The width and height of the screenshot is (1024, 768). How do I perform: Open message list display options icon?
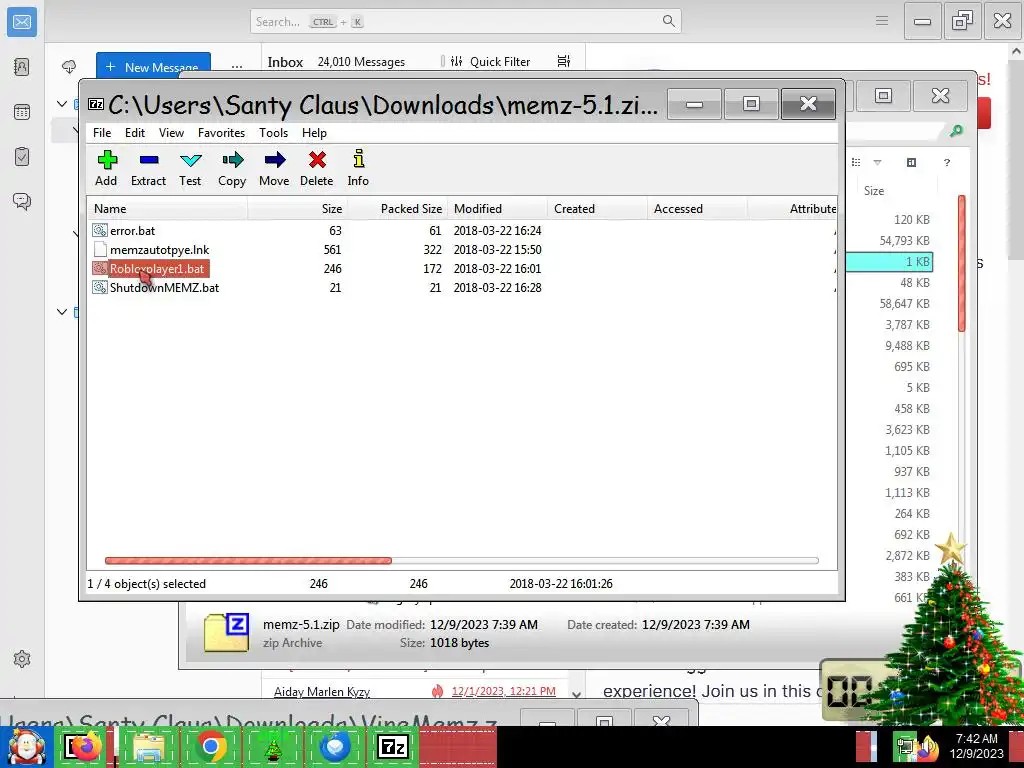(x=564, y=61)
